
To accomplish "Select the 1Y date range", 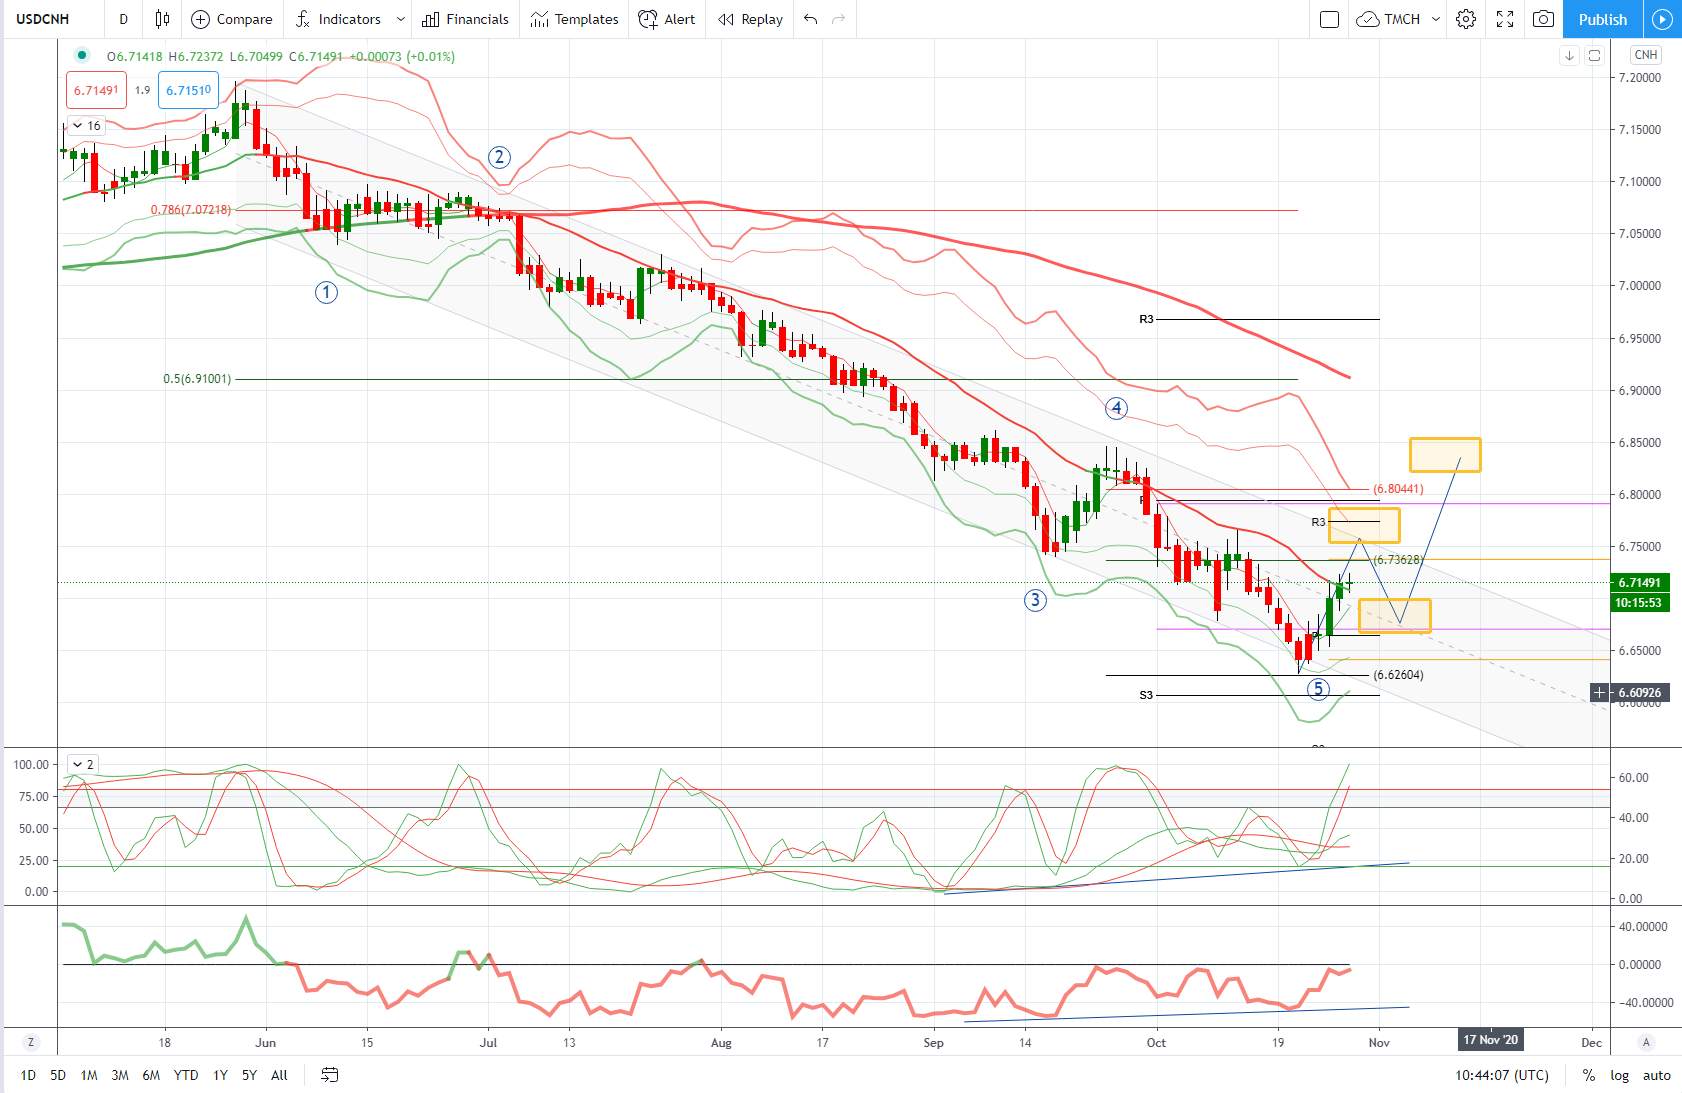I will (x=220, y=1075).
